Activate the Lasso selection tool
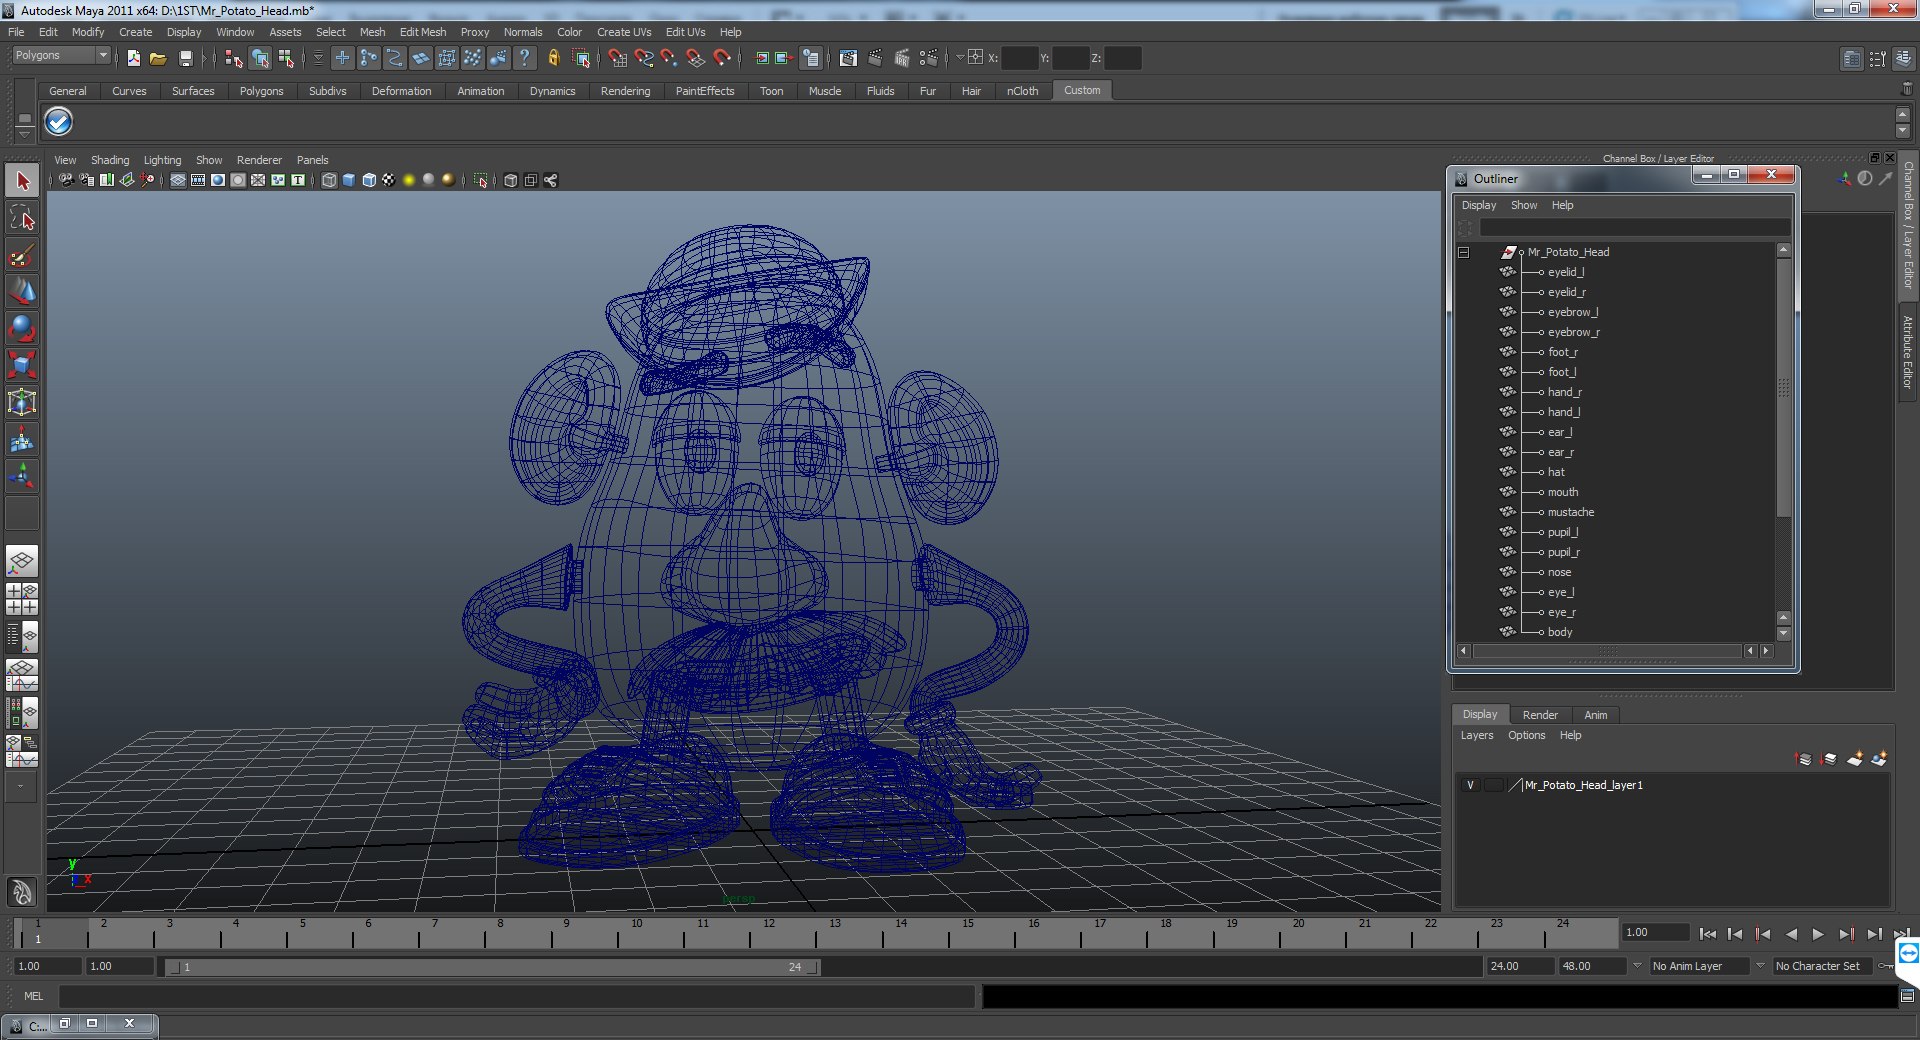Screen dimensions: 1920x1040 [22, 218]
